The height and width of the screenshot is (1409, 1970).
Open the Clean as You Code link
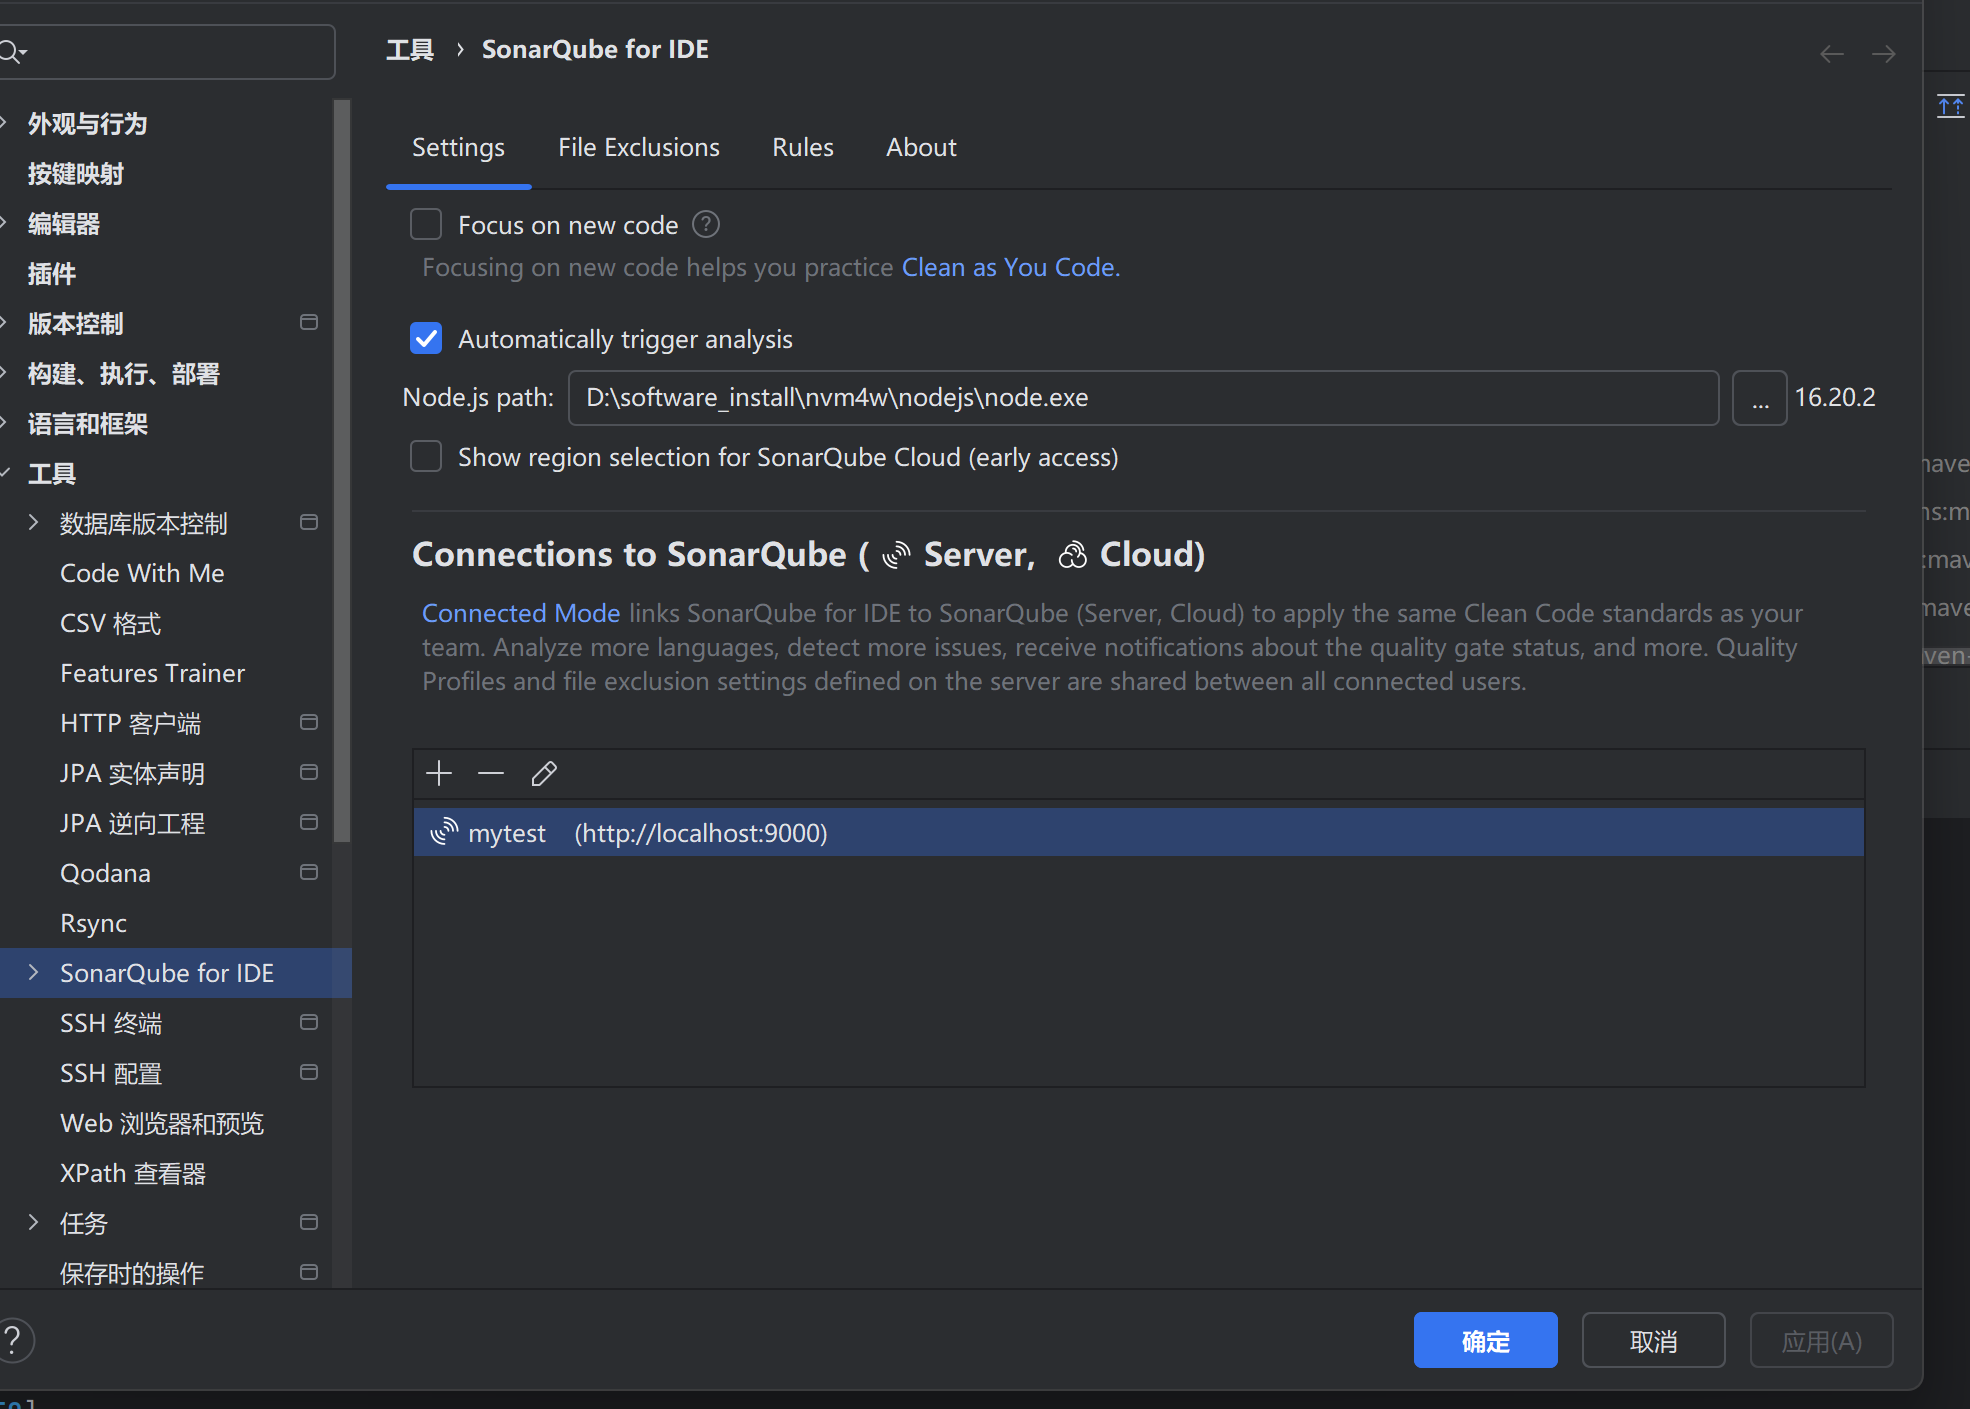click(x=1009, y=267)
